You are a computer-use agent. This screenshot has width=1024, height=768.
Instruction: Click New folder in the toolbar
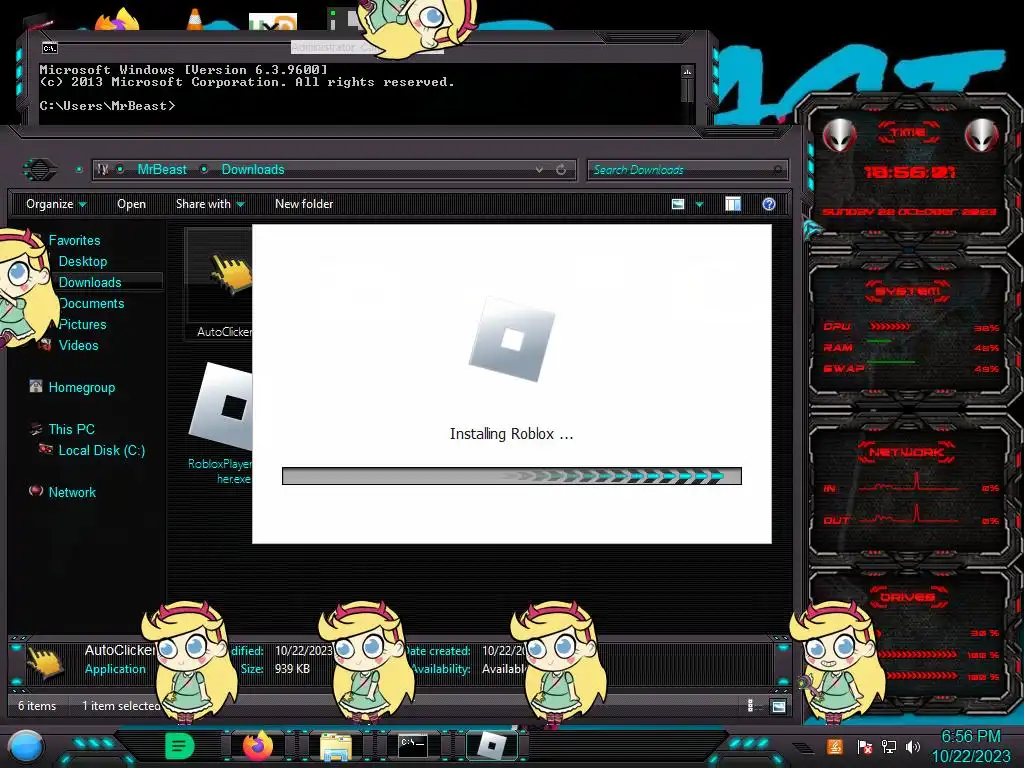point(304,204)
